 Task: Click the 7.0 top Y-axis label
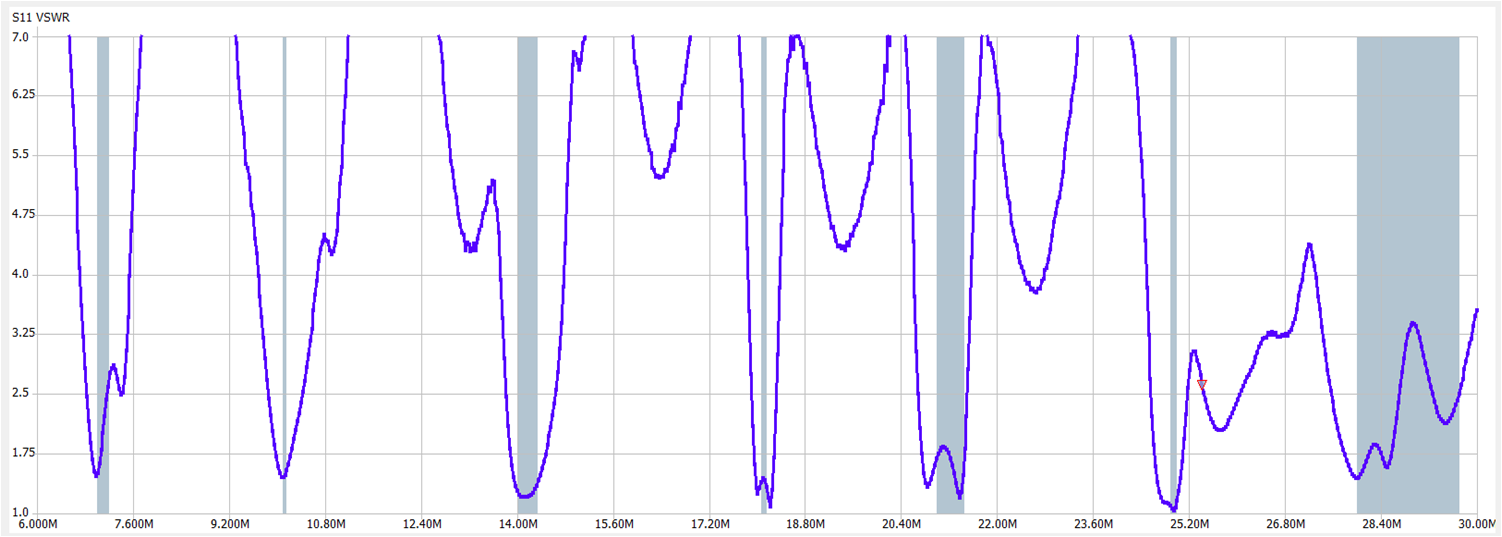[x=19, y=36]
